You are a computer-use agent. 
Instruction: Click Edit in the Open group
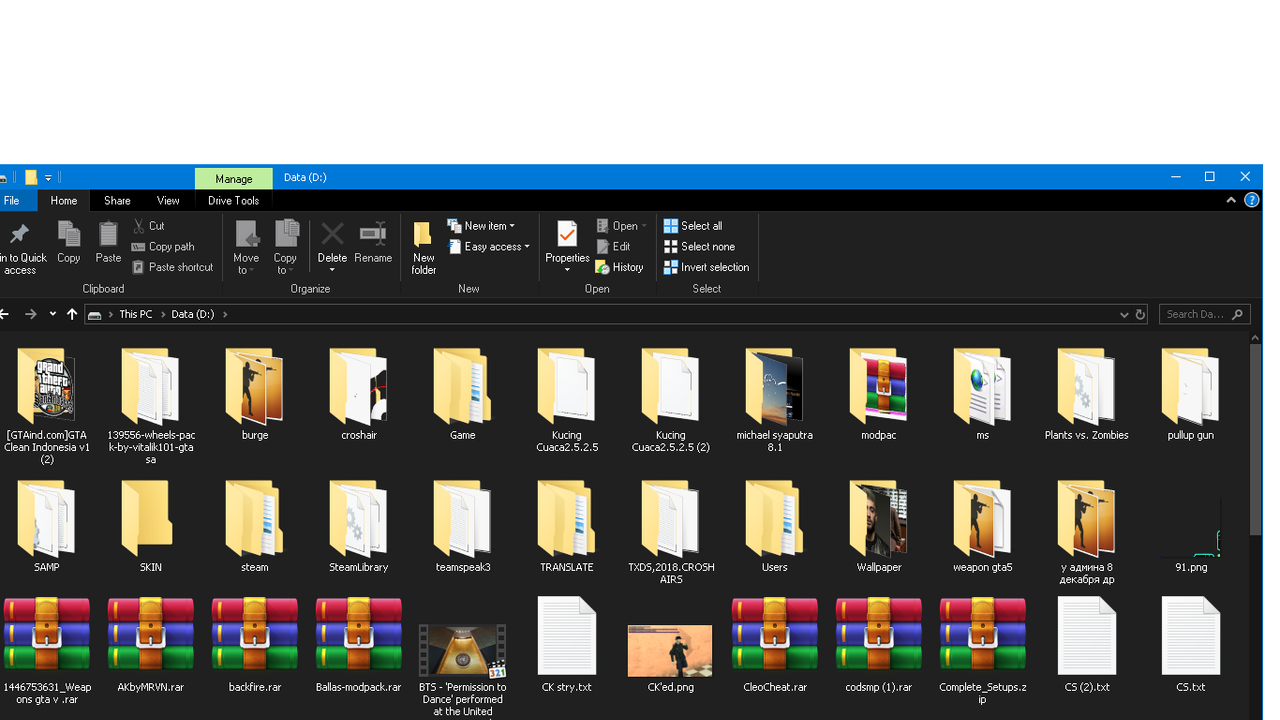coord(613,247)
